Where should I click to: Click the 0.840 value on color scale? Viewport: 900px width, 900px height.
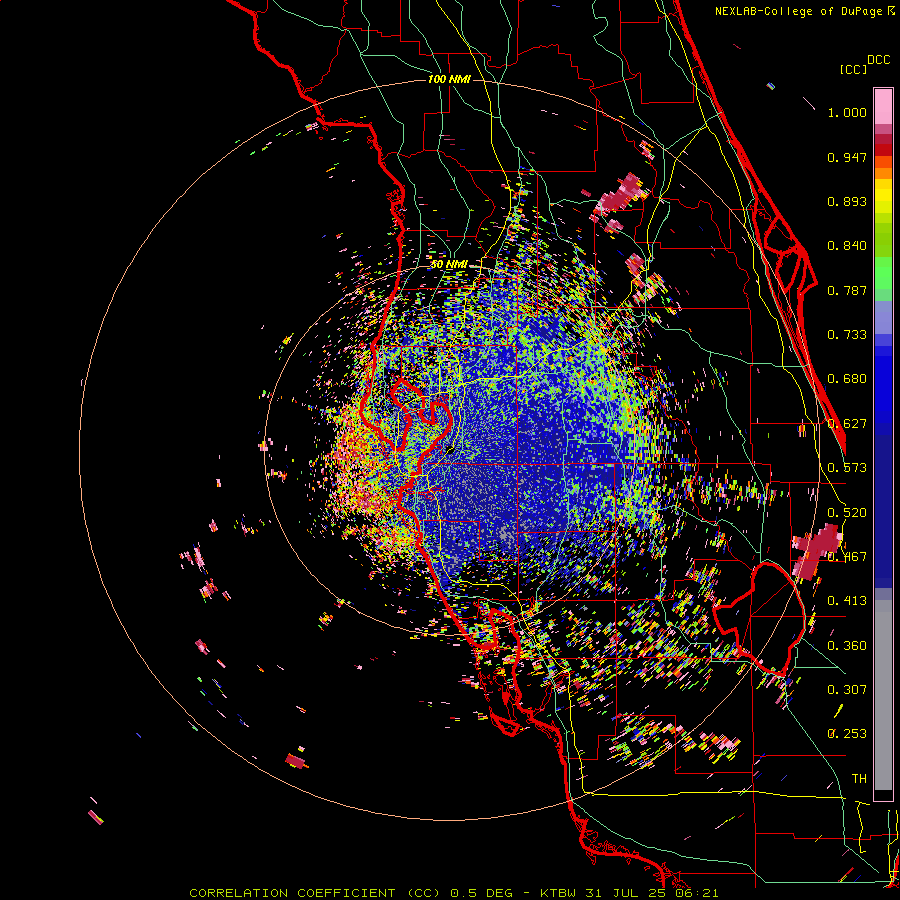pos(847,246)
